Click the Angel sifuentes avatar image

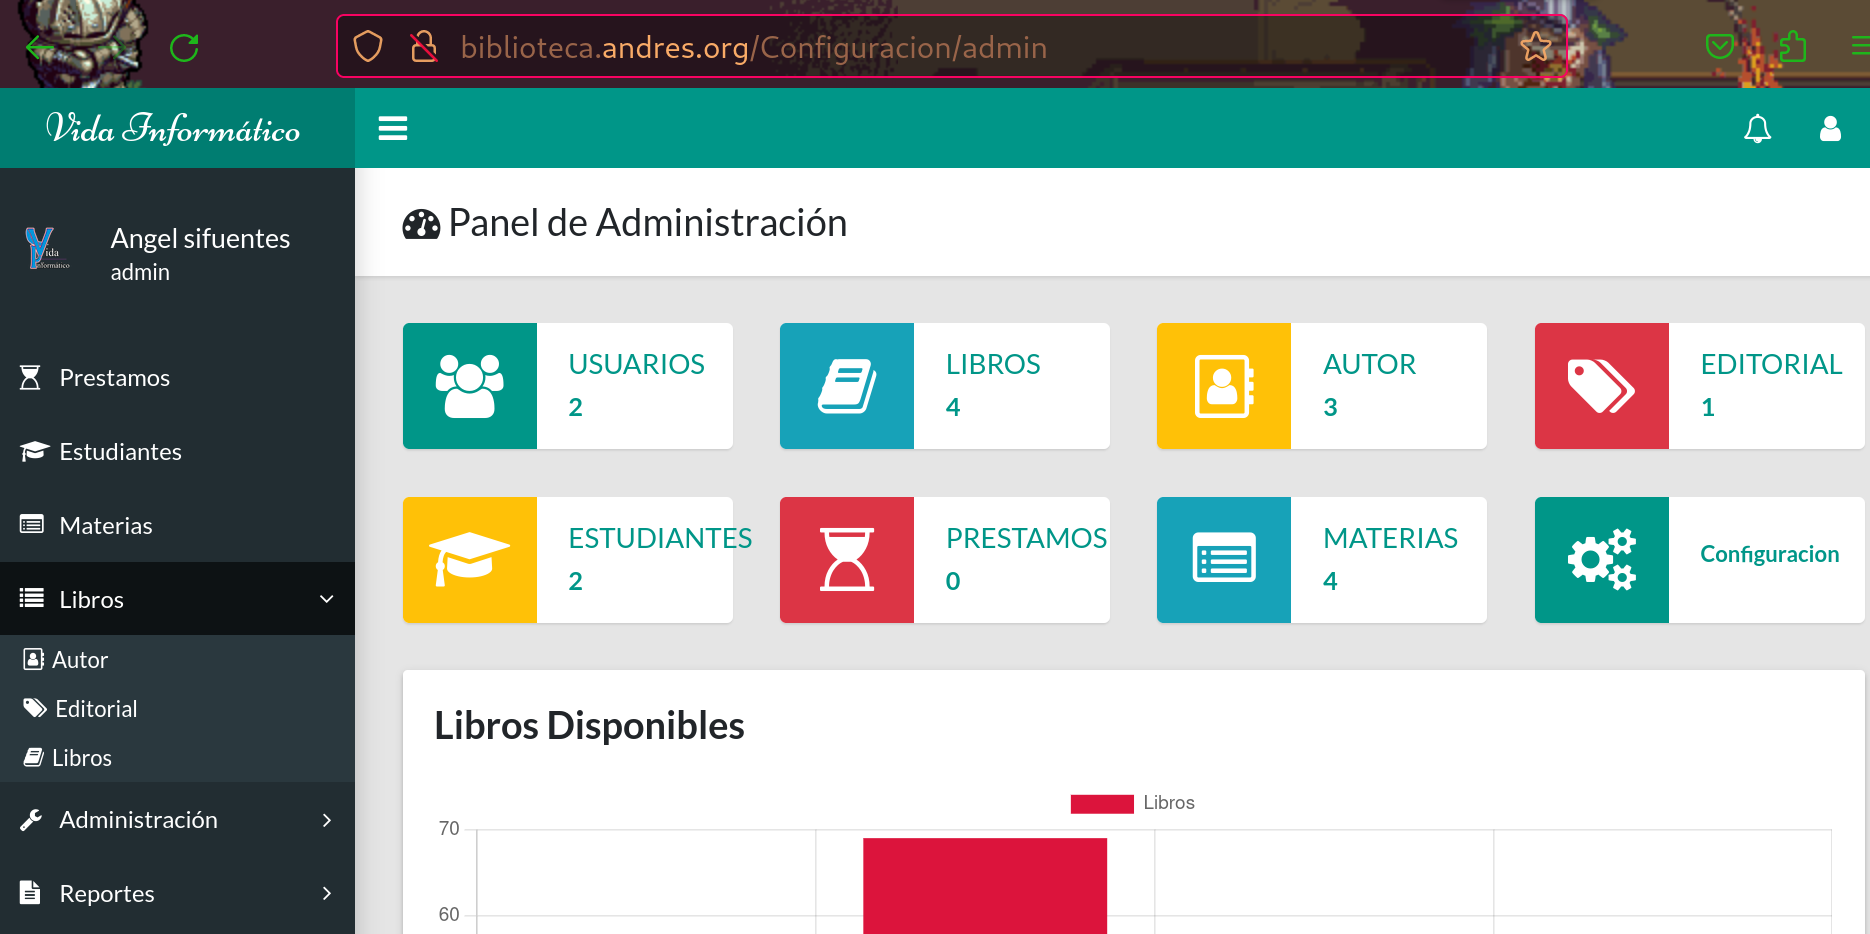(x=47, y=248)
